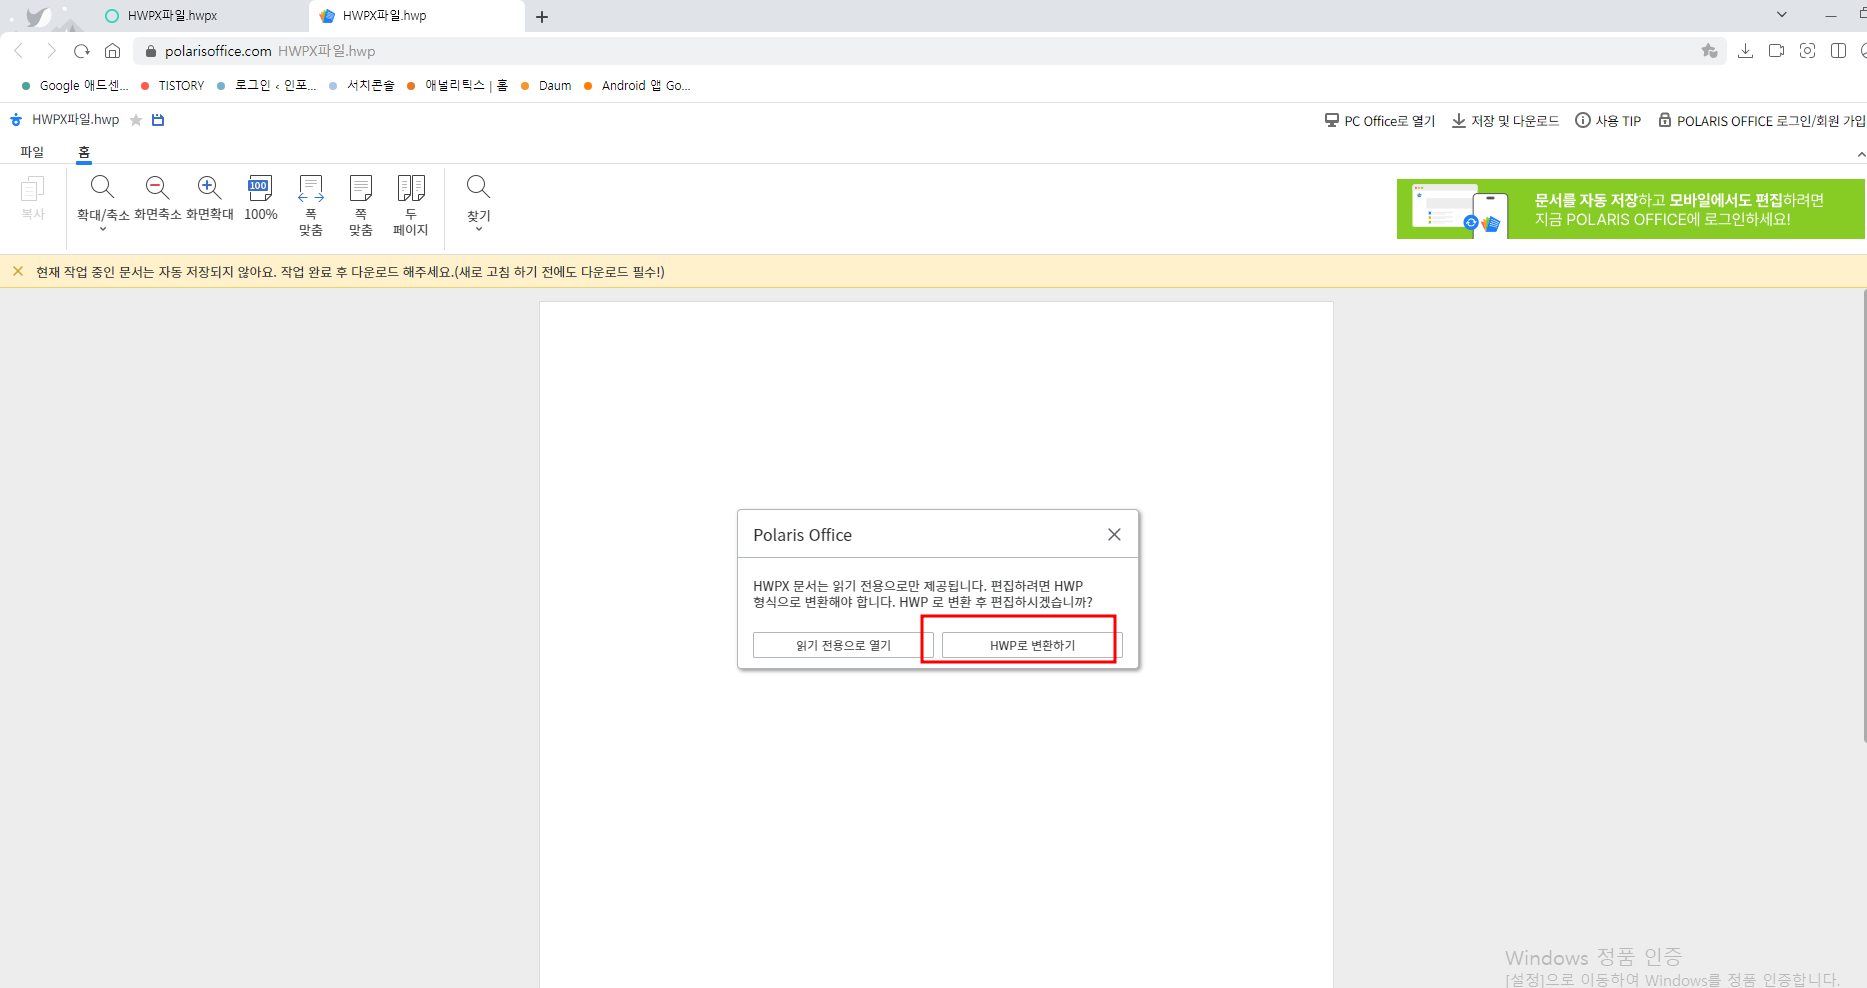Open the 파일 menu tab
The image size is (1867, 988).
point(32,152)
